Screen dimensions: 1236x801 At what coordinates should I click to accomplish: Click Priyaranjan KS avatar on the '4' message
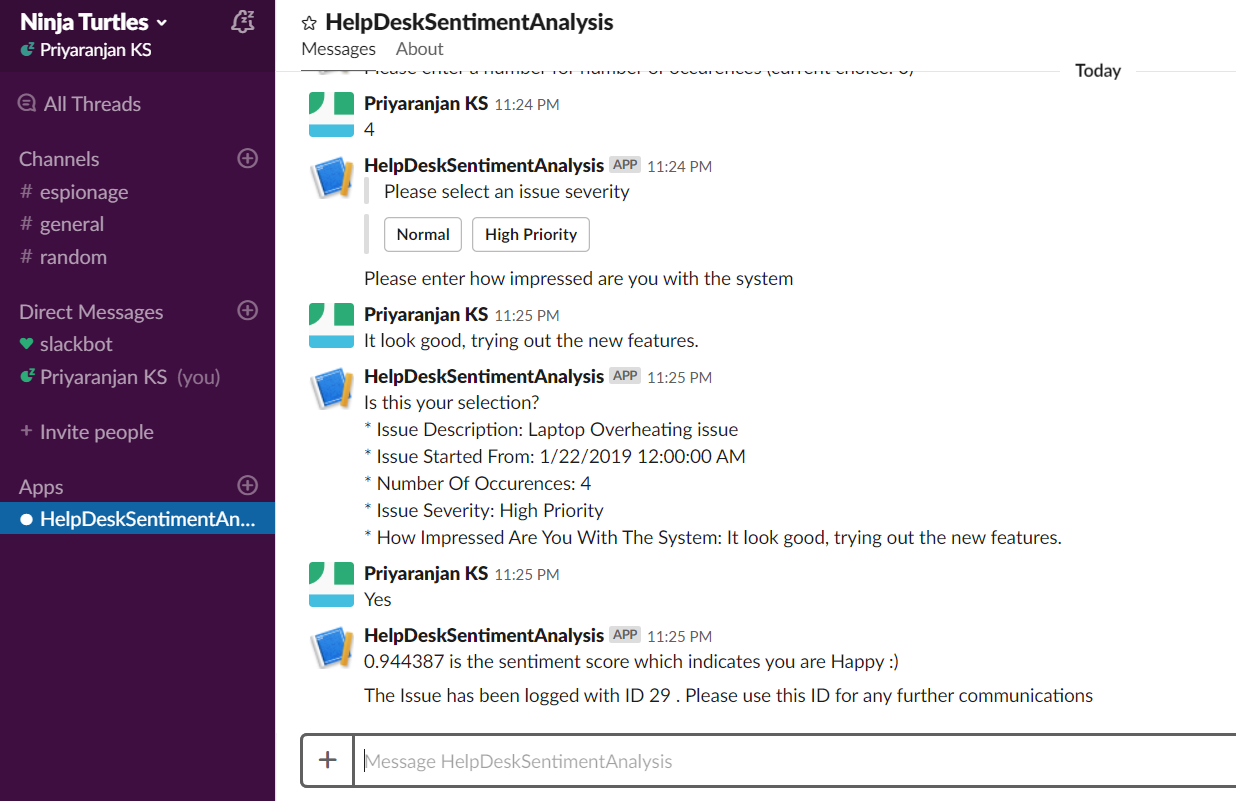pyautogui.click(x=332, y=113)
